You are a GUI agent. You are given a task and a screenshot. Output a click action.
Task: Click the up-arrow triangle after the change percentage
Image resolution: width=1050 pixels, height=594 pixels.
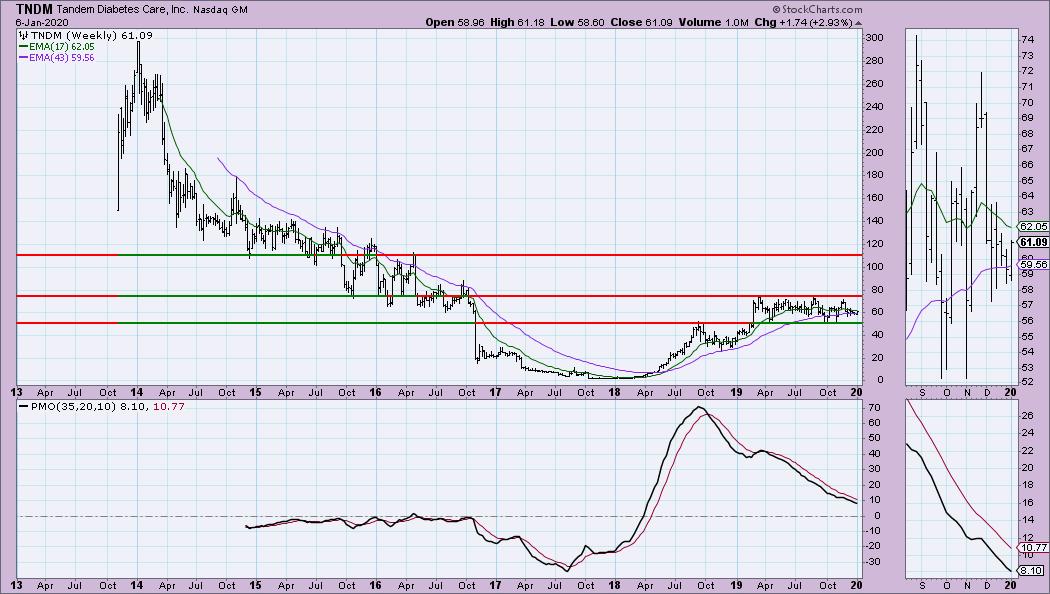click(x=858, y=23)
